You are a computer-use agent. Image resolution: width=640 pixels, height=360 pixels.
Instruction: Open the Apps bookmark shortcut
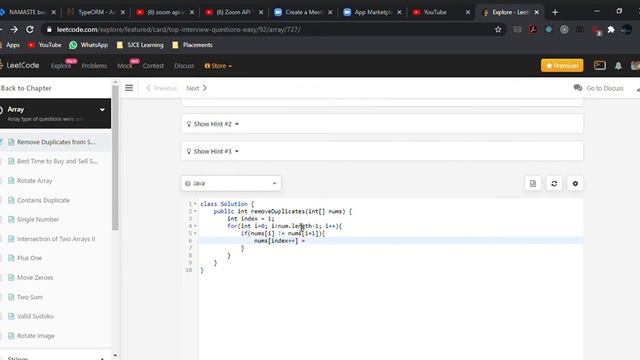[x=10, y=45]
